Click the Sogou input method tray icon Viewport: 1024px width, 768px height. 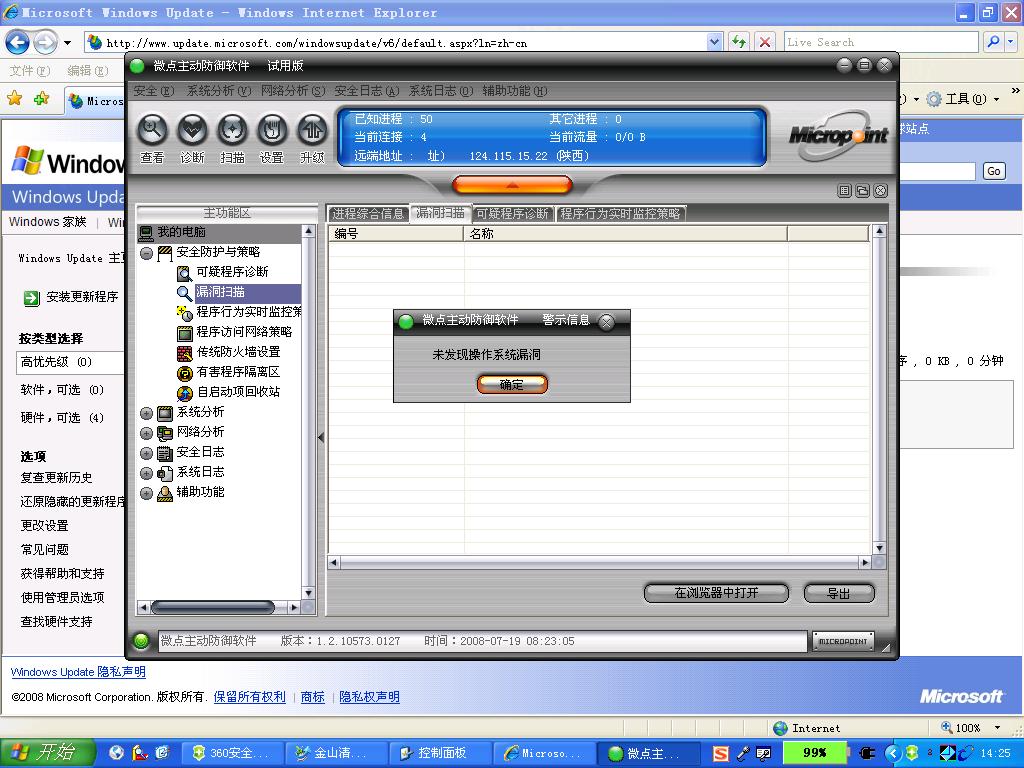[720, 754]
